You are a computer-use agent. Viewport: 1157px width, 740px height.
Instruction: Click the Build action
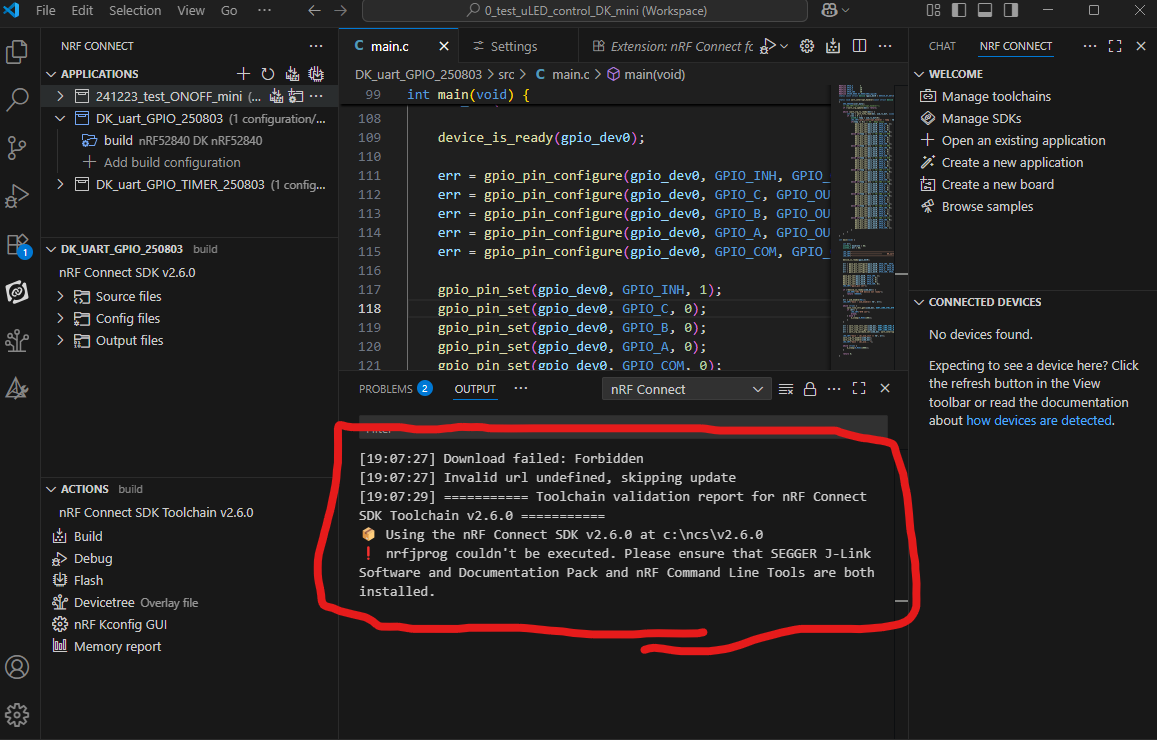click(x=88, y=536)
